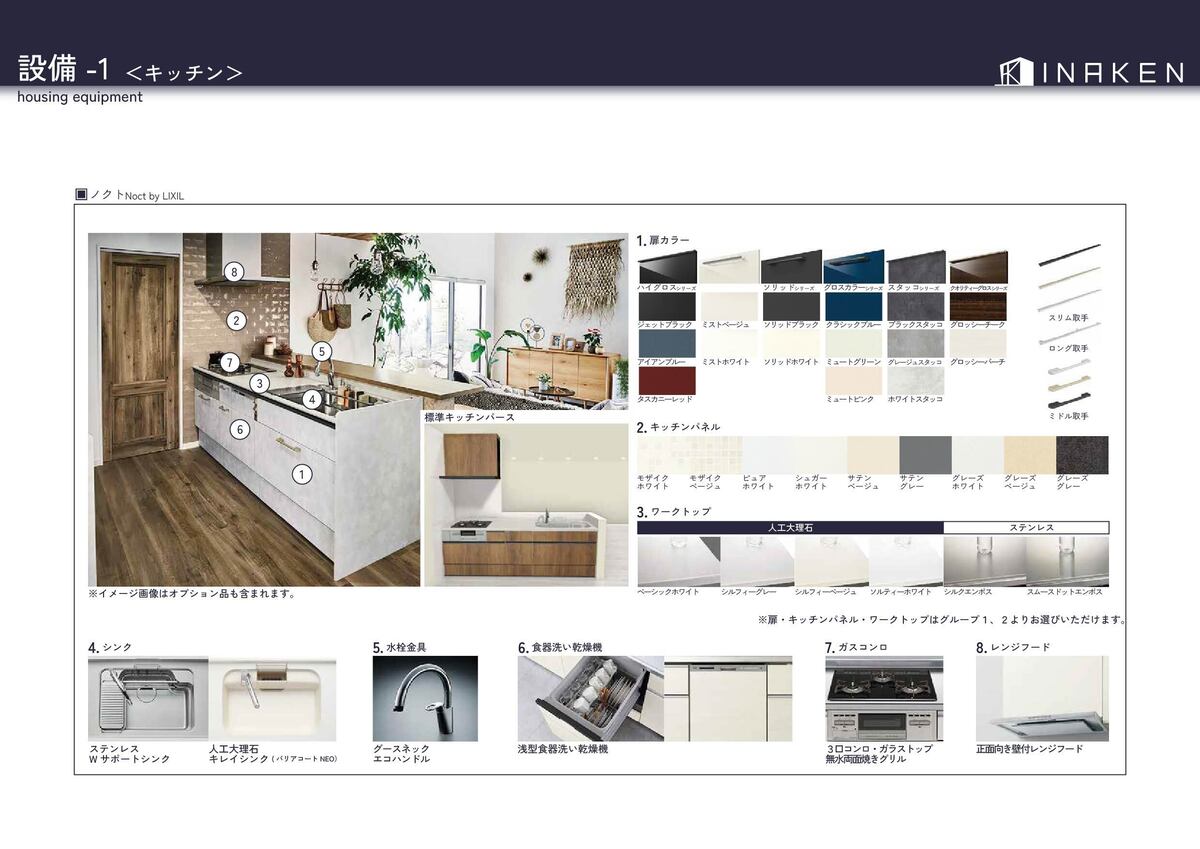
Task: Click the circled number 8 range hood marker
Action: [234, 272]
